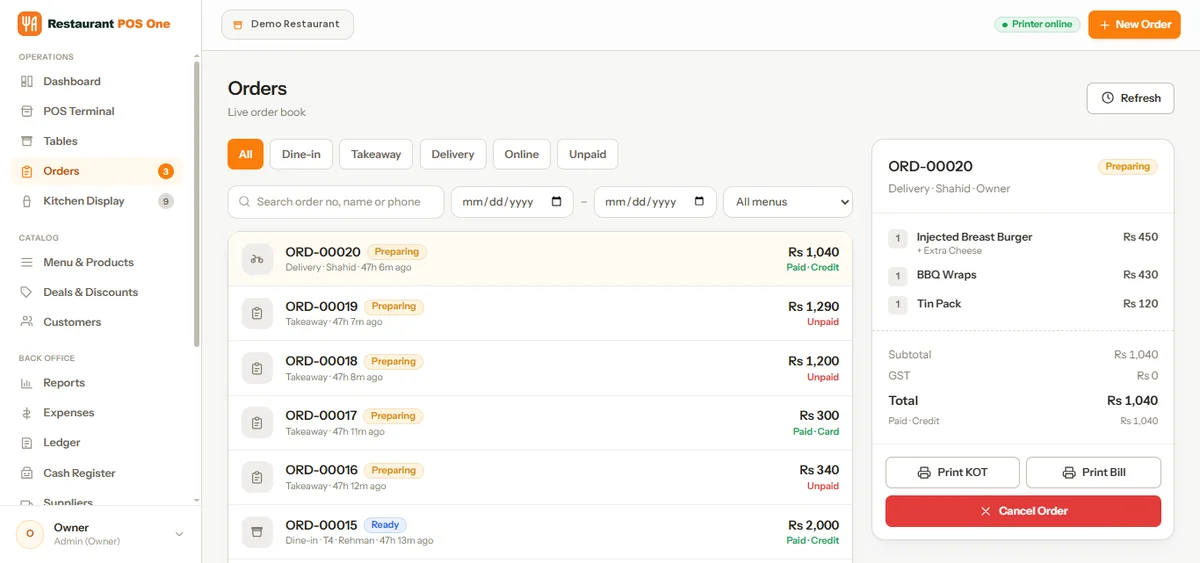The height and width of the screenshot is (563, 1200).
Task: Click the Tables icon in sidebar
Action: (27, 141)
